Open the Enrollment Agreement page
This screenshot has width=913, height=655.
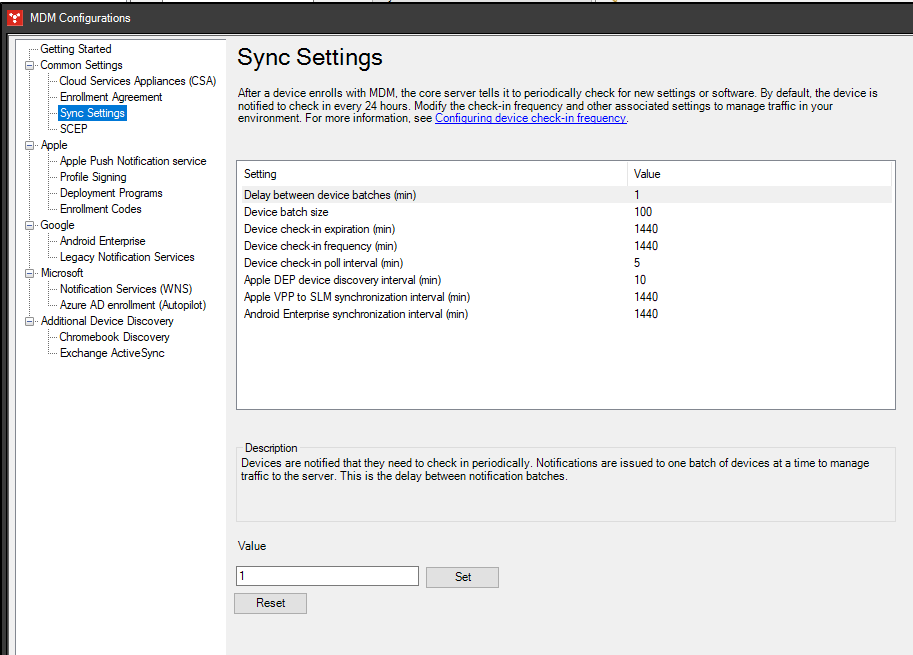click(110, 97)
